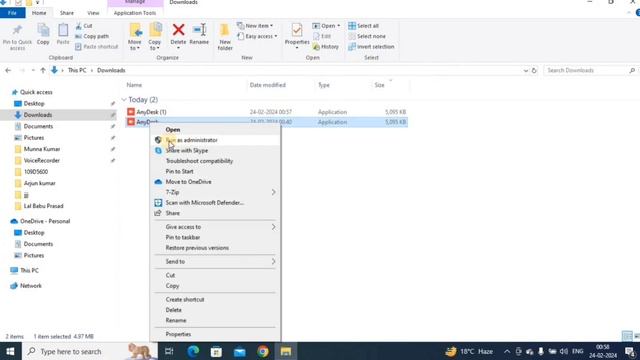Sort by Date modified column header
The width and height of the screenshot is (640, 360).
click(x=267, y=85)
